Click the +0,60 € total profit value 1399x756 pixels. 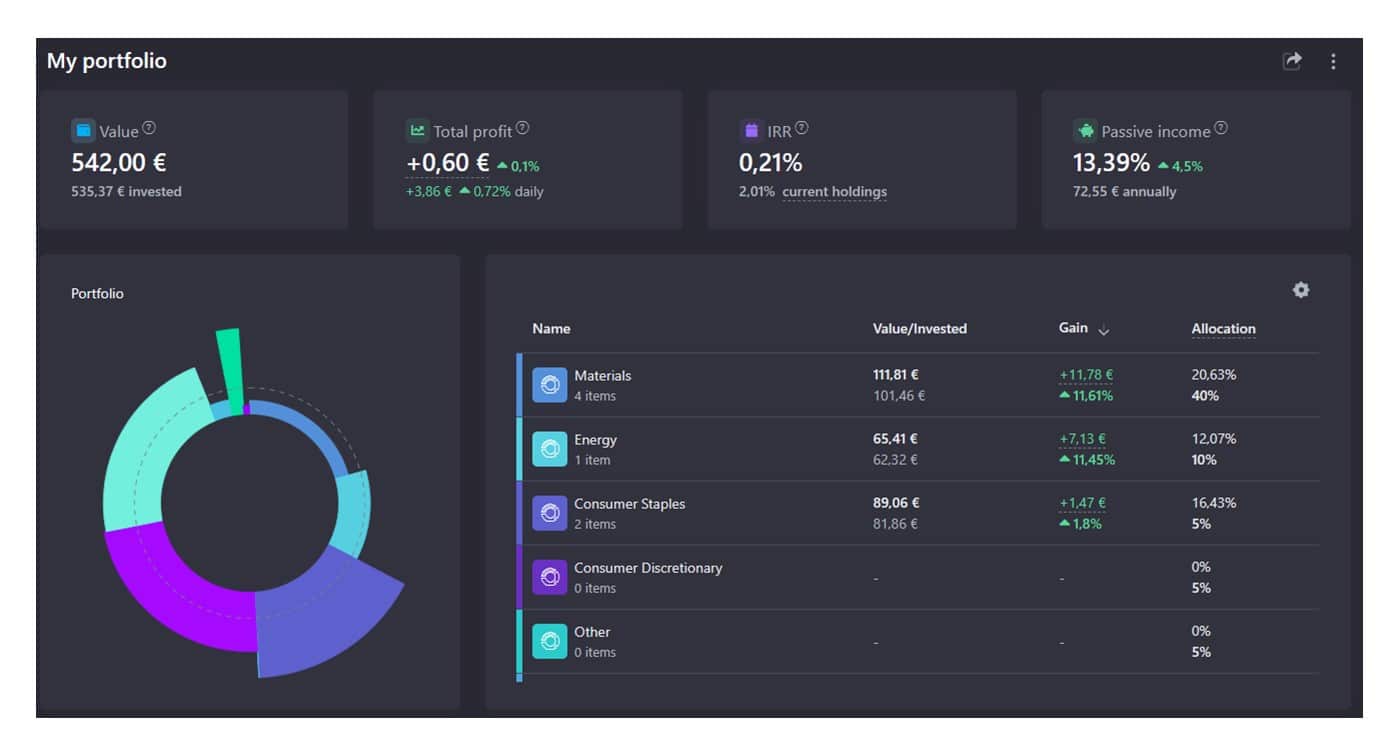(x=447, y=163)
